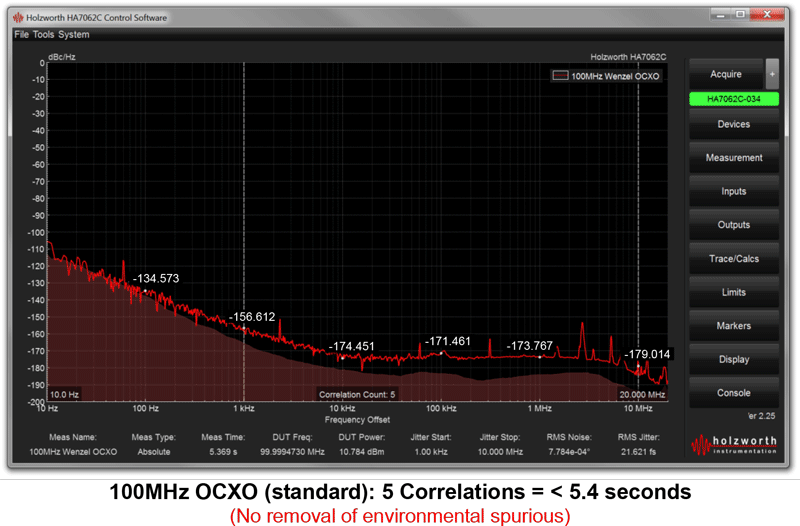Open the Devices panel
Image resolution: width=800 pixels, height=526 pixels.
pyautogui.click(x=734, y=124)
